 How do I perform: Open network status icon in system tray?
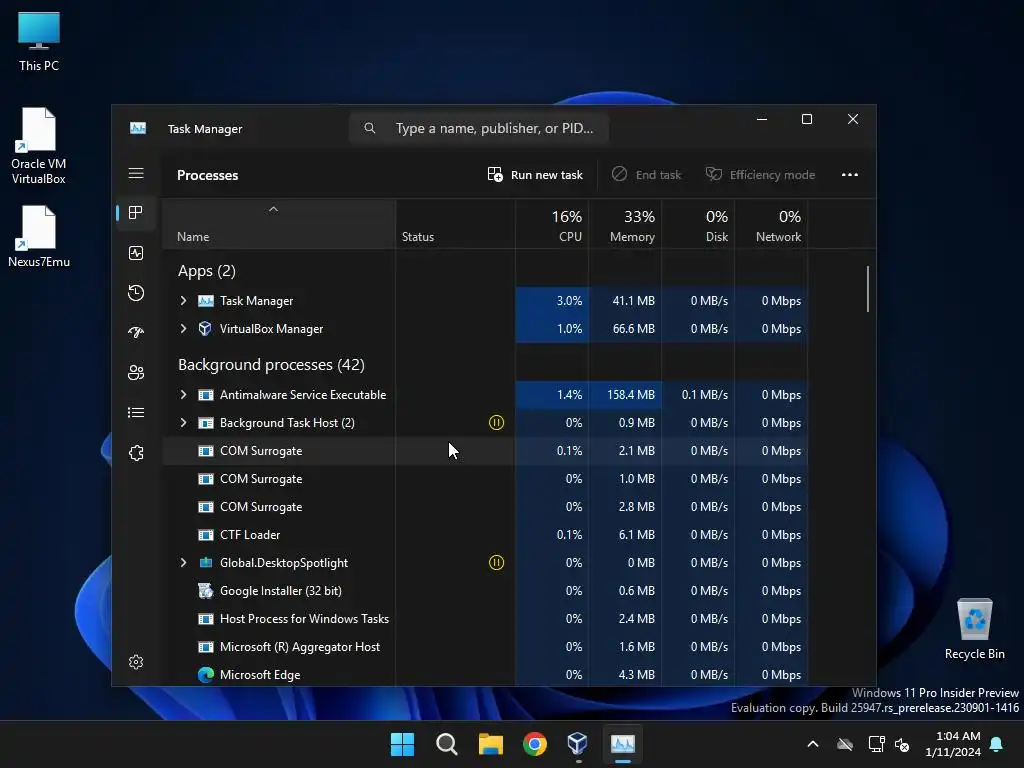[876, 744]
